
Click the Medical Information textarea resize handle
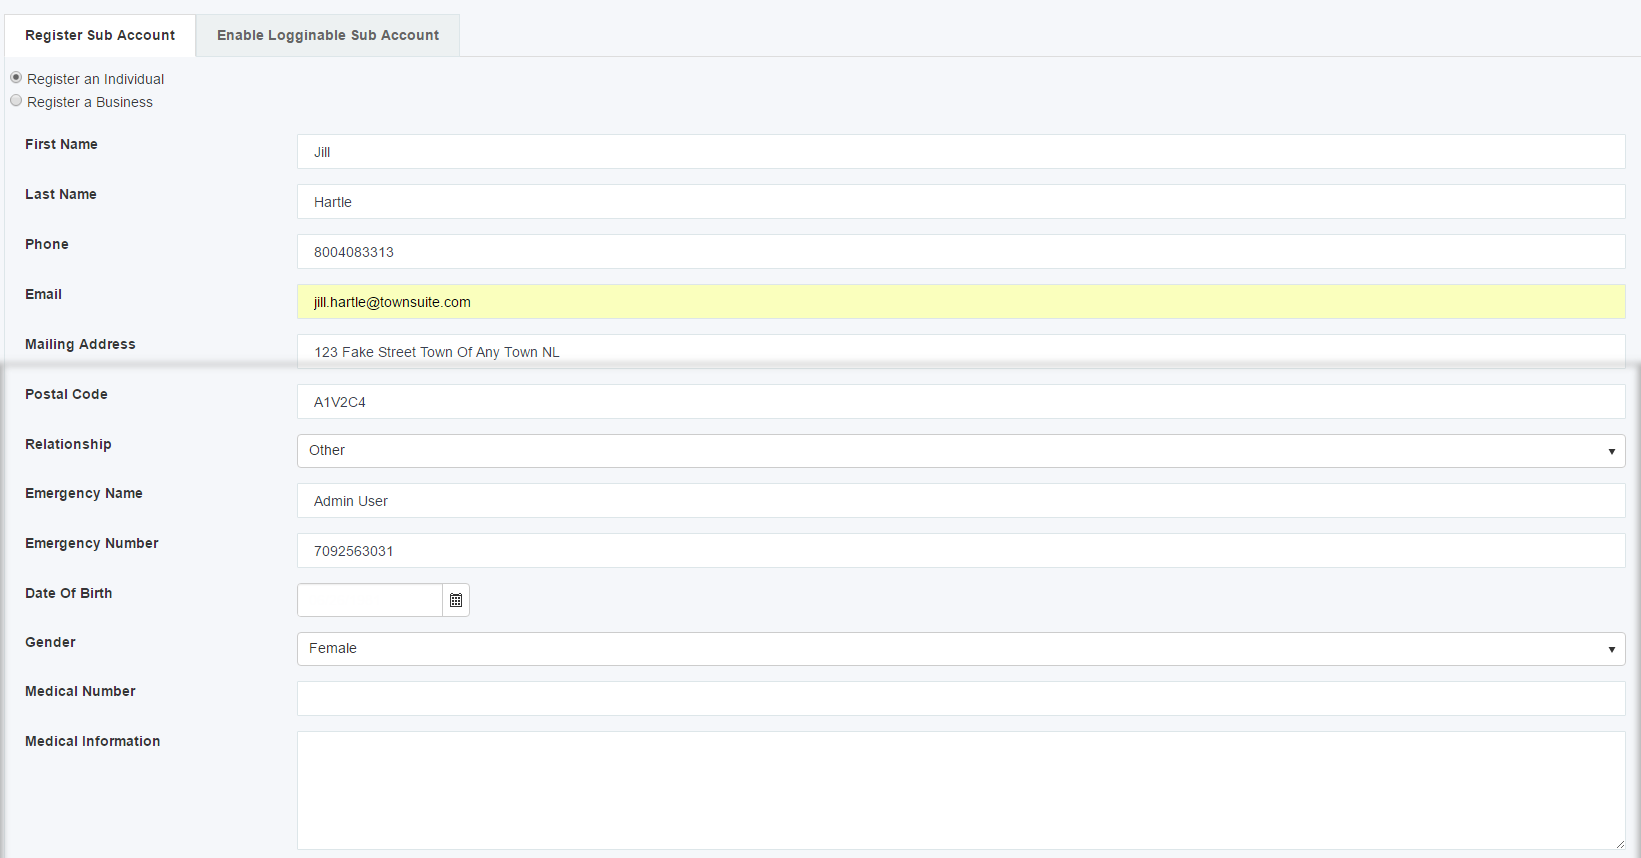point(1619,844)
